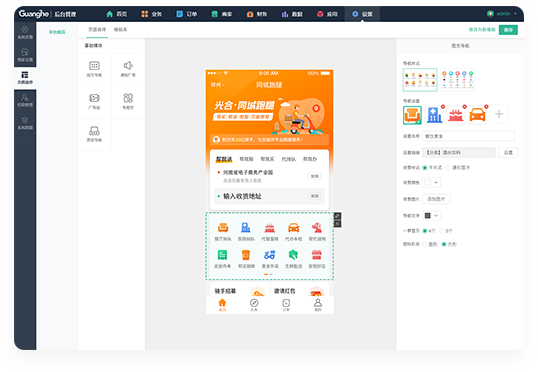This screenshot has width=538, height=372.
Task: Open the sidebar system data item below permissions
Action: coord(25,123)
